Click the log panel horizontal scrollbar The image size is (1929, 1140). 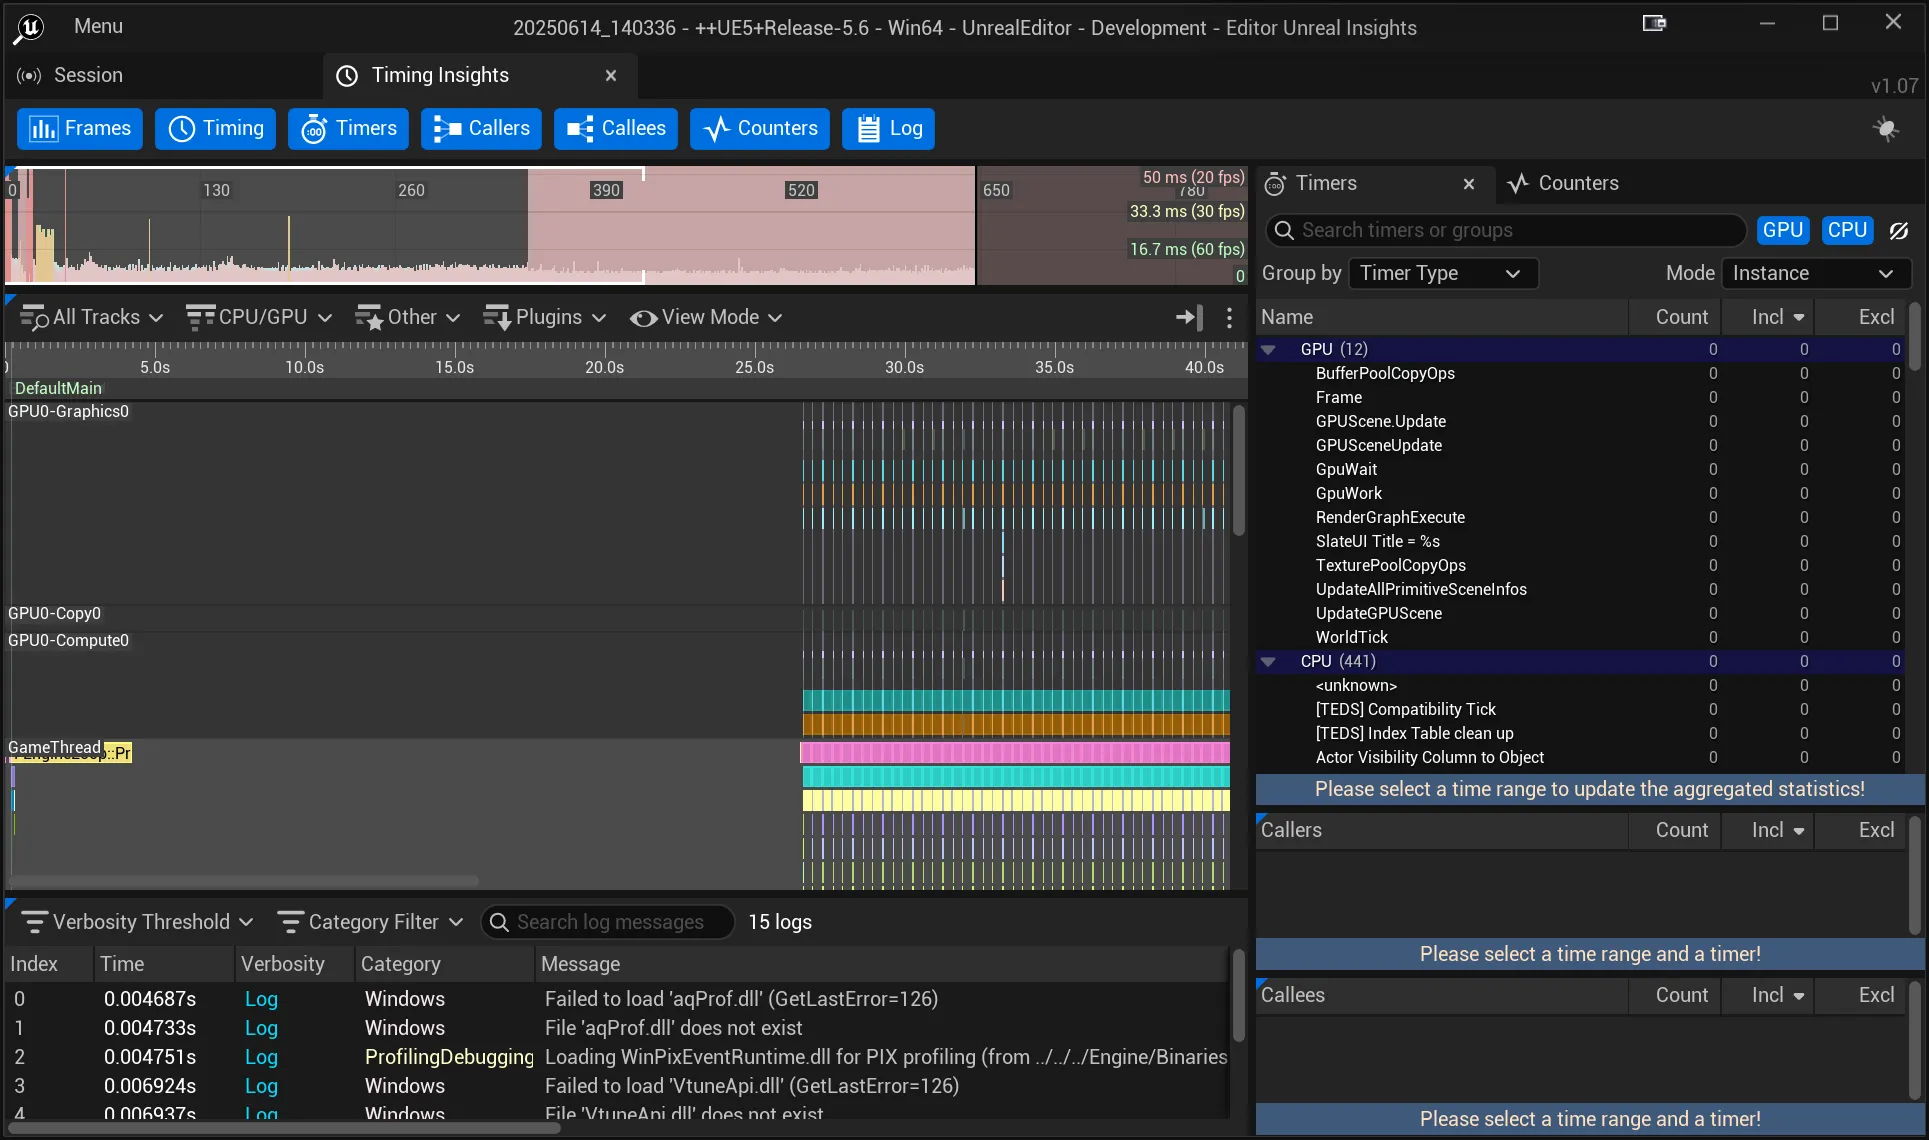284,1128
